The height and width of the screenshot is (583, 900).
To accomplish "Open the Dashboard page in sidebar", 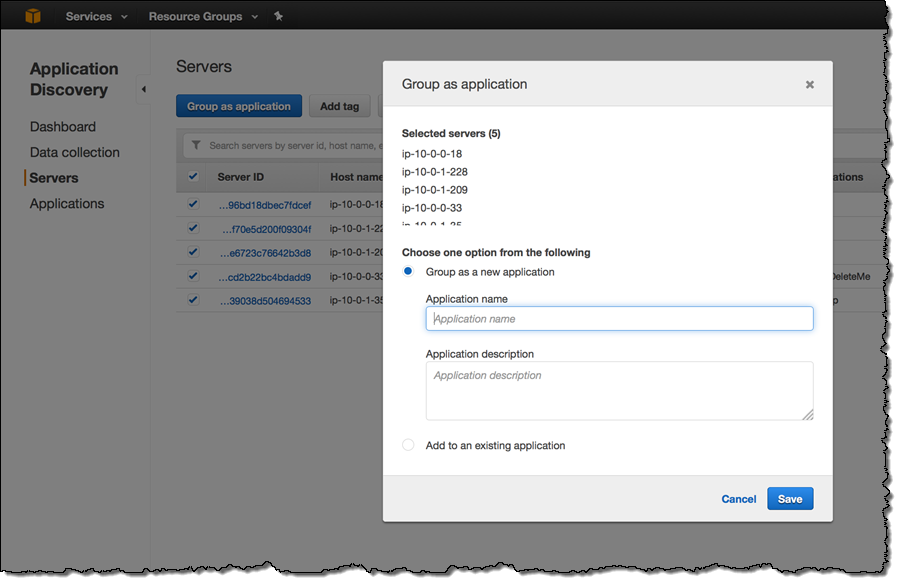I will (63, 127).
